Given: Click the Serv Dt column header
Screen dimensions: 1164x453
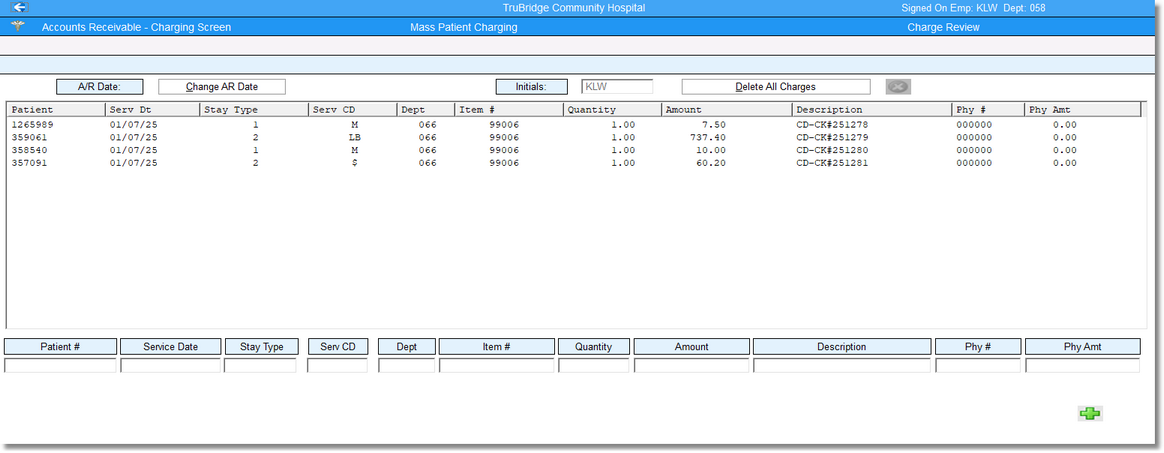Looking at the screenshot, I should pyautogui.click(x=153, y=110).
